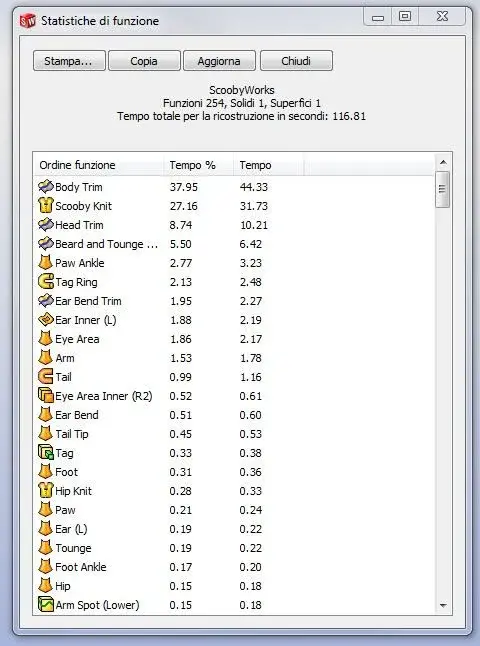This screenshot has height=646, width=480.
Task: Click the SolidWorks icon in title bar
Action: (x=28, y=20)
